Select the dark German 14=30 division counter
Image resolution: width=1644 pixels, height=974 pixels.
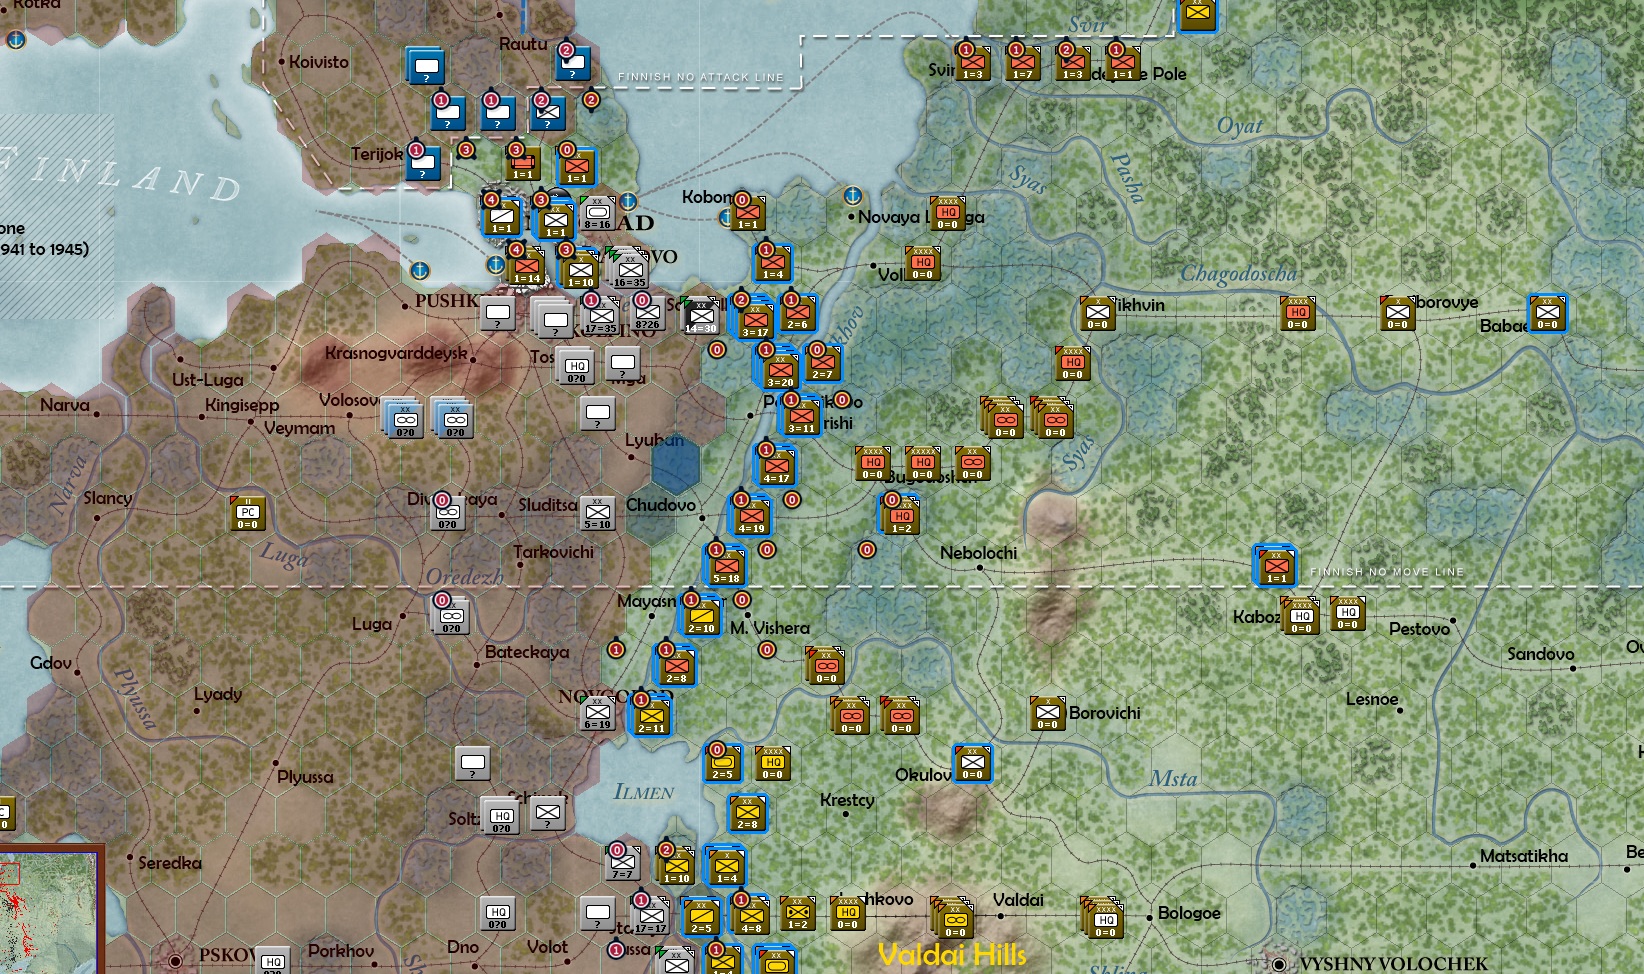click(701, 317)
